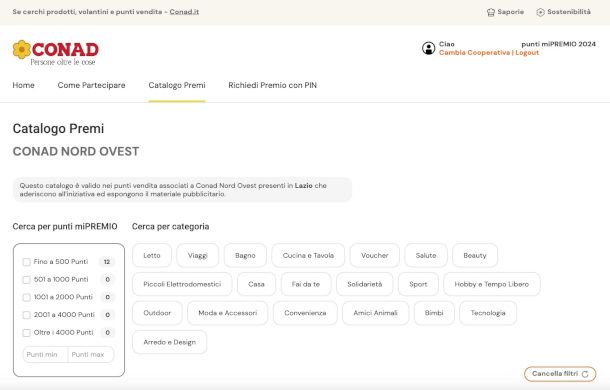Select the Cucina e Tavola category

click(x=308, y=255)
